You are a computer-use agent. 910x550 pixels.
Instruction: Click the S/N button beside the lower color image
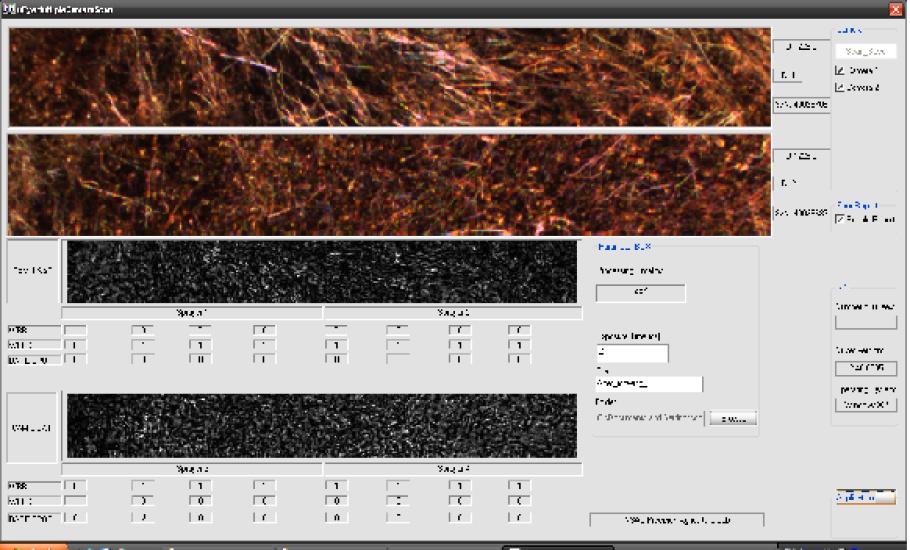801,213
